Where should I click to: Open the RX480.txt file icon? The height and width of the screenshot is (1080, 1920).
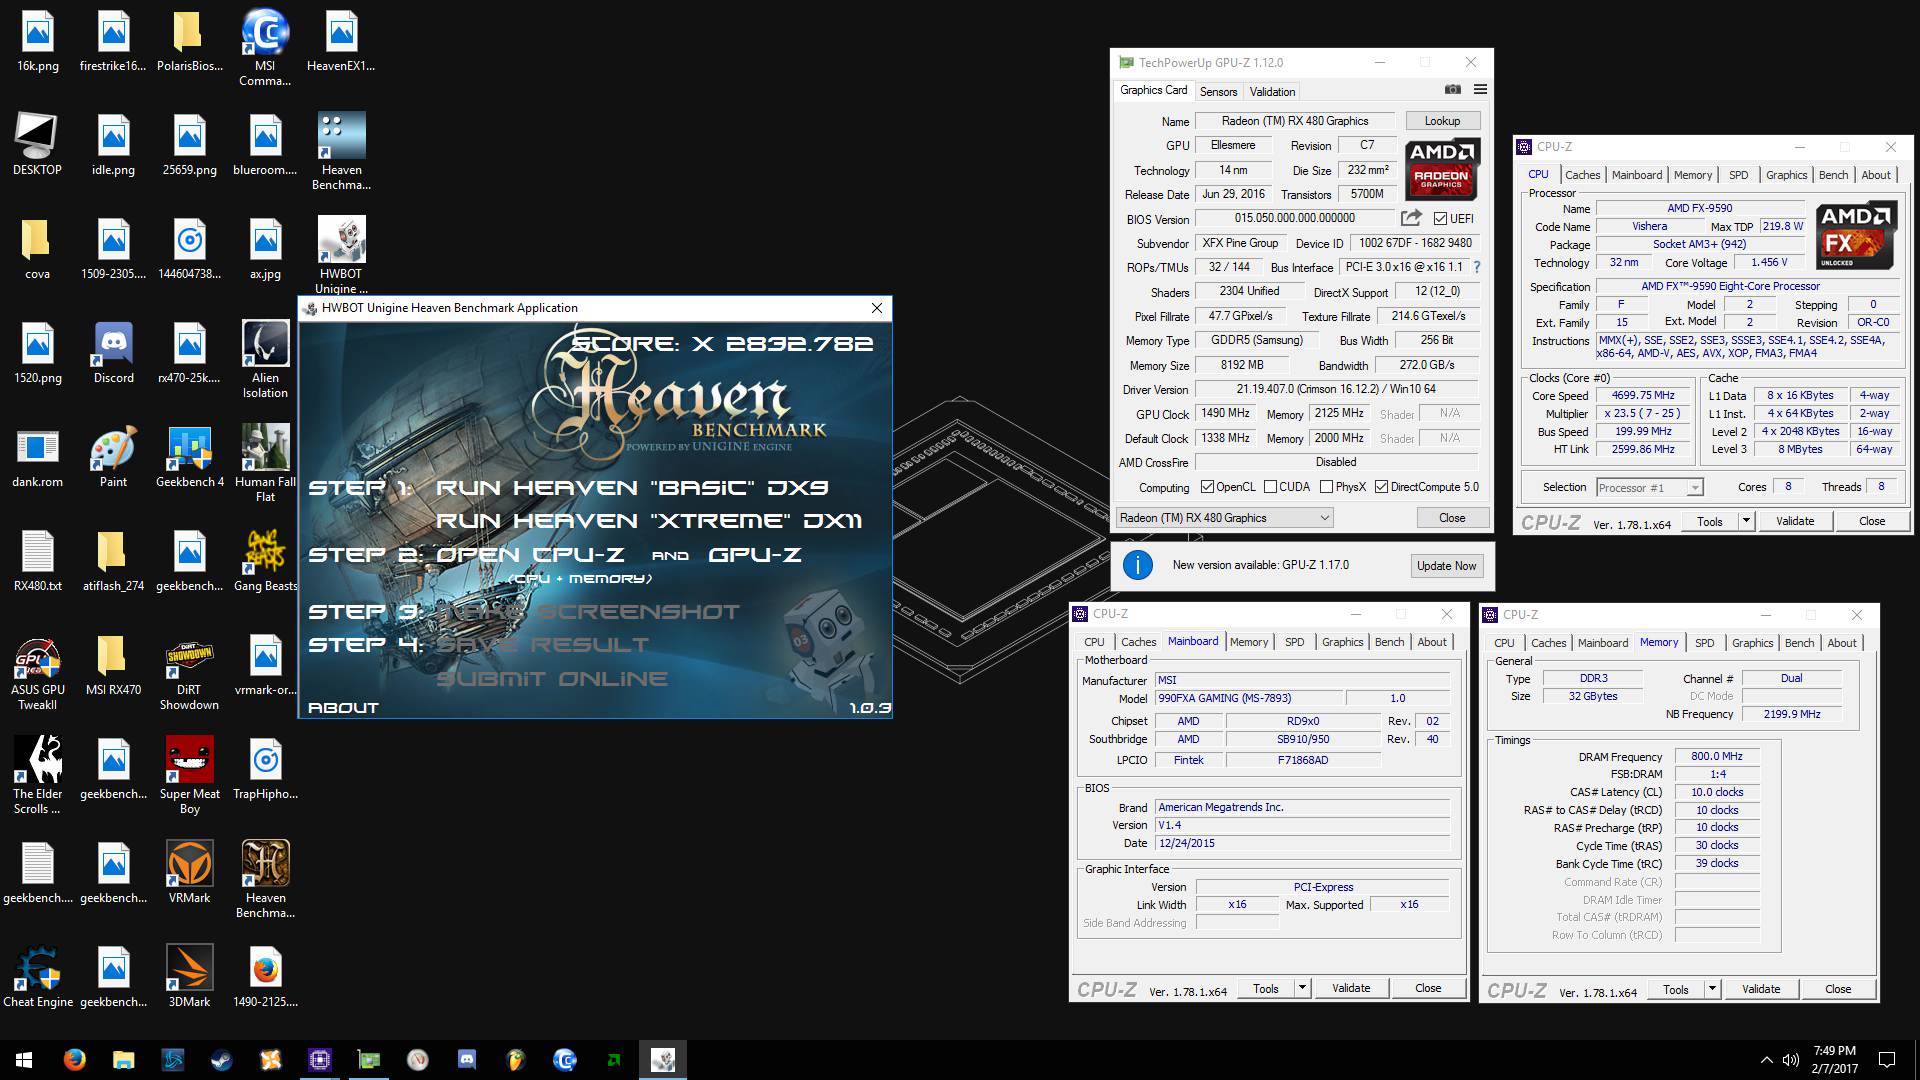(x=38, y=561)
